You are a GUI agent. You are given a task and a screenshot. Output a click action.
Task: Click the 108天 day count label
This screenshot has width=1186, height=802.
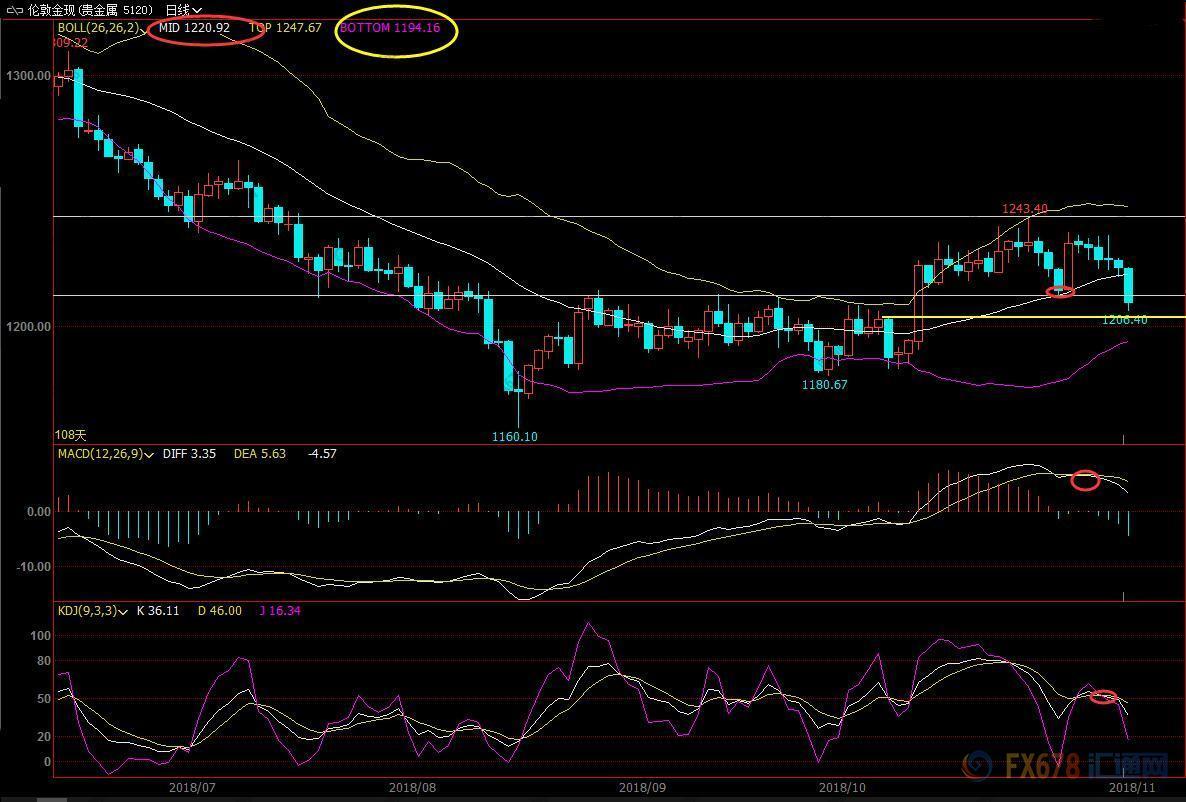[x=71, y=435]
